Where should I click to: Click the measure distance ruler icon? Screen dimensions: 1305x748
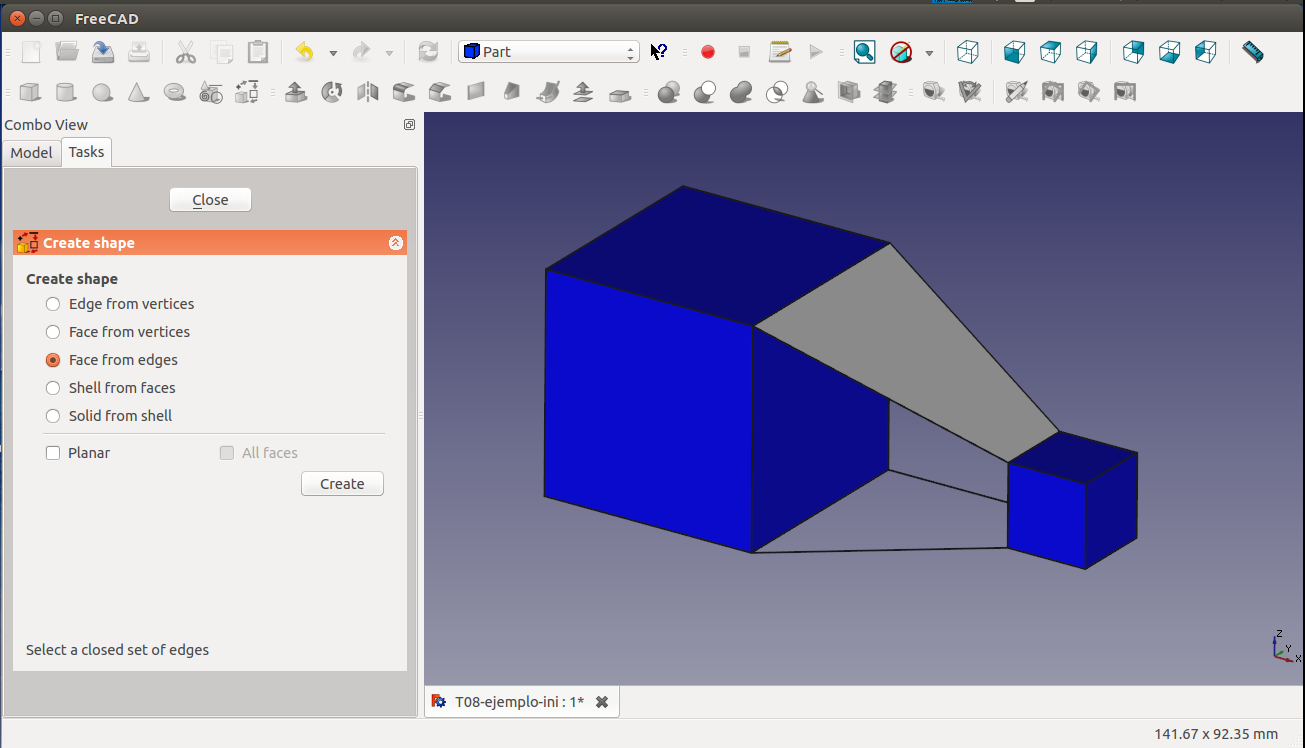(x=1252, y=52)
